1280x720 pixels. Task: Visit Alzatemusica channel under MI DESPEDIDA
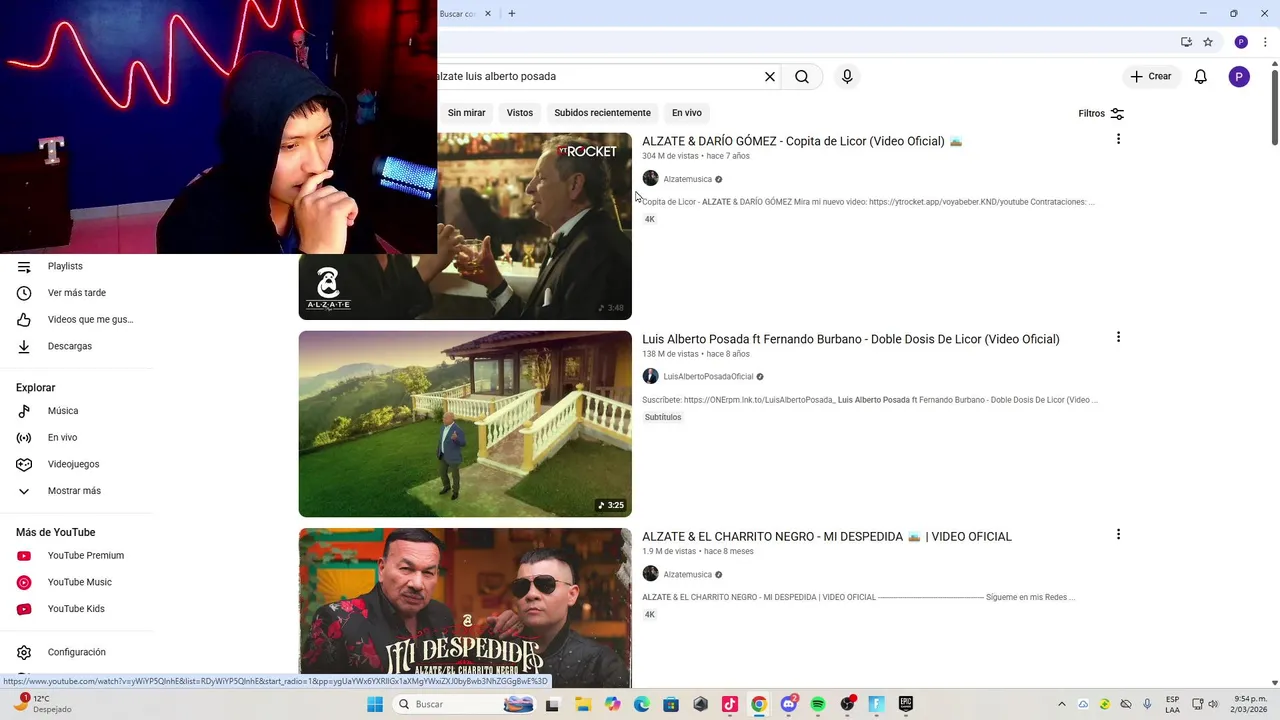tap(687, 575)
